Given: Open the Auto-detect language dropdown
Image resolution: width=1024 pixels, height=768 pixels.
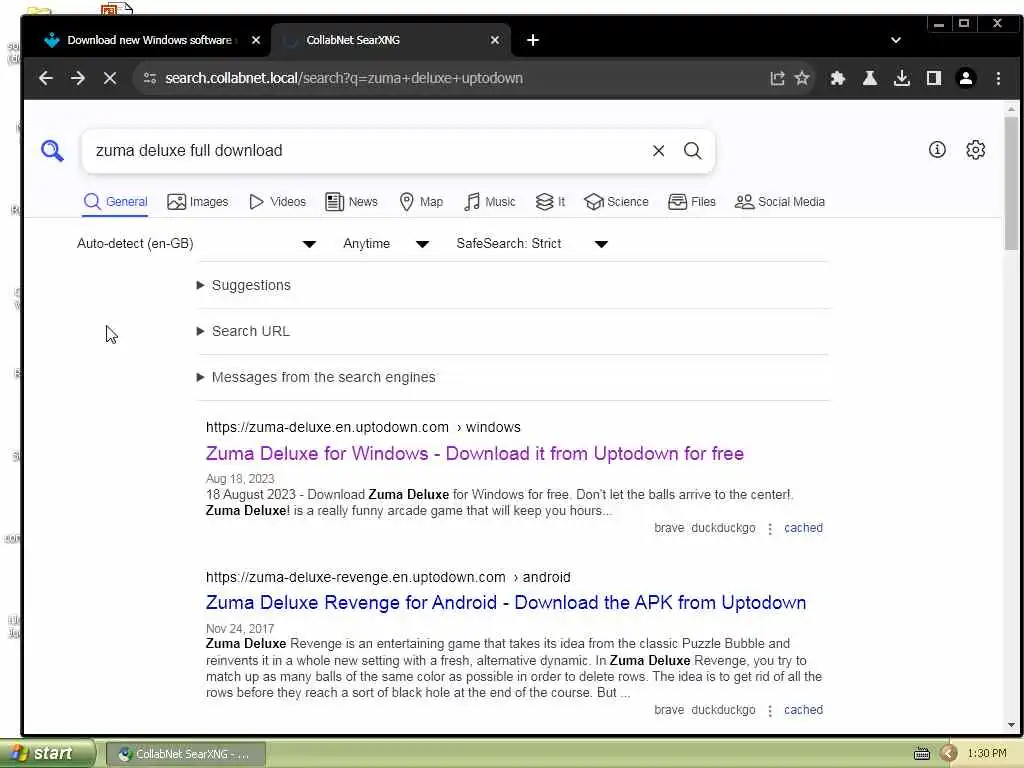Looking at the screenshot, I should coord(197,244).
